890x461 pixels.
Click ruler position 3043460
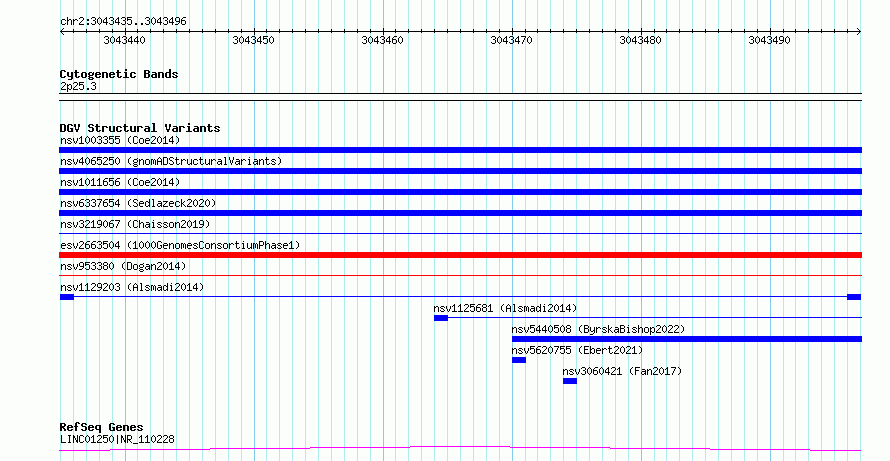click(382, 40)
